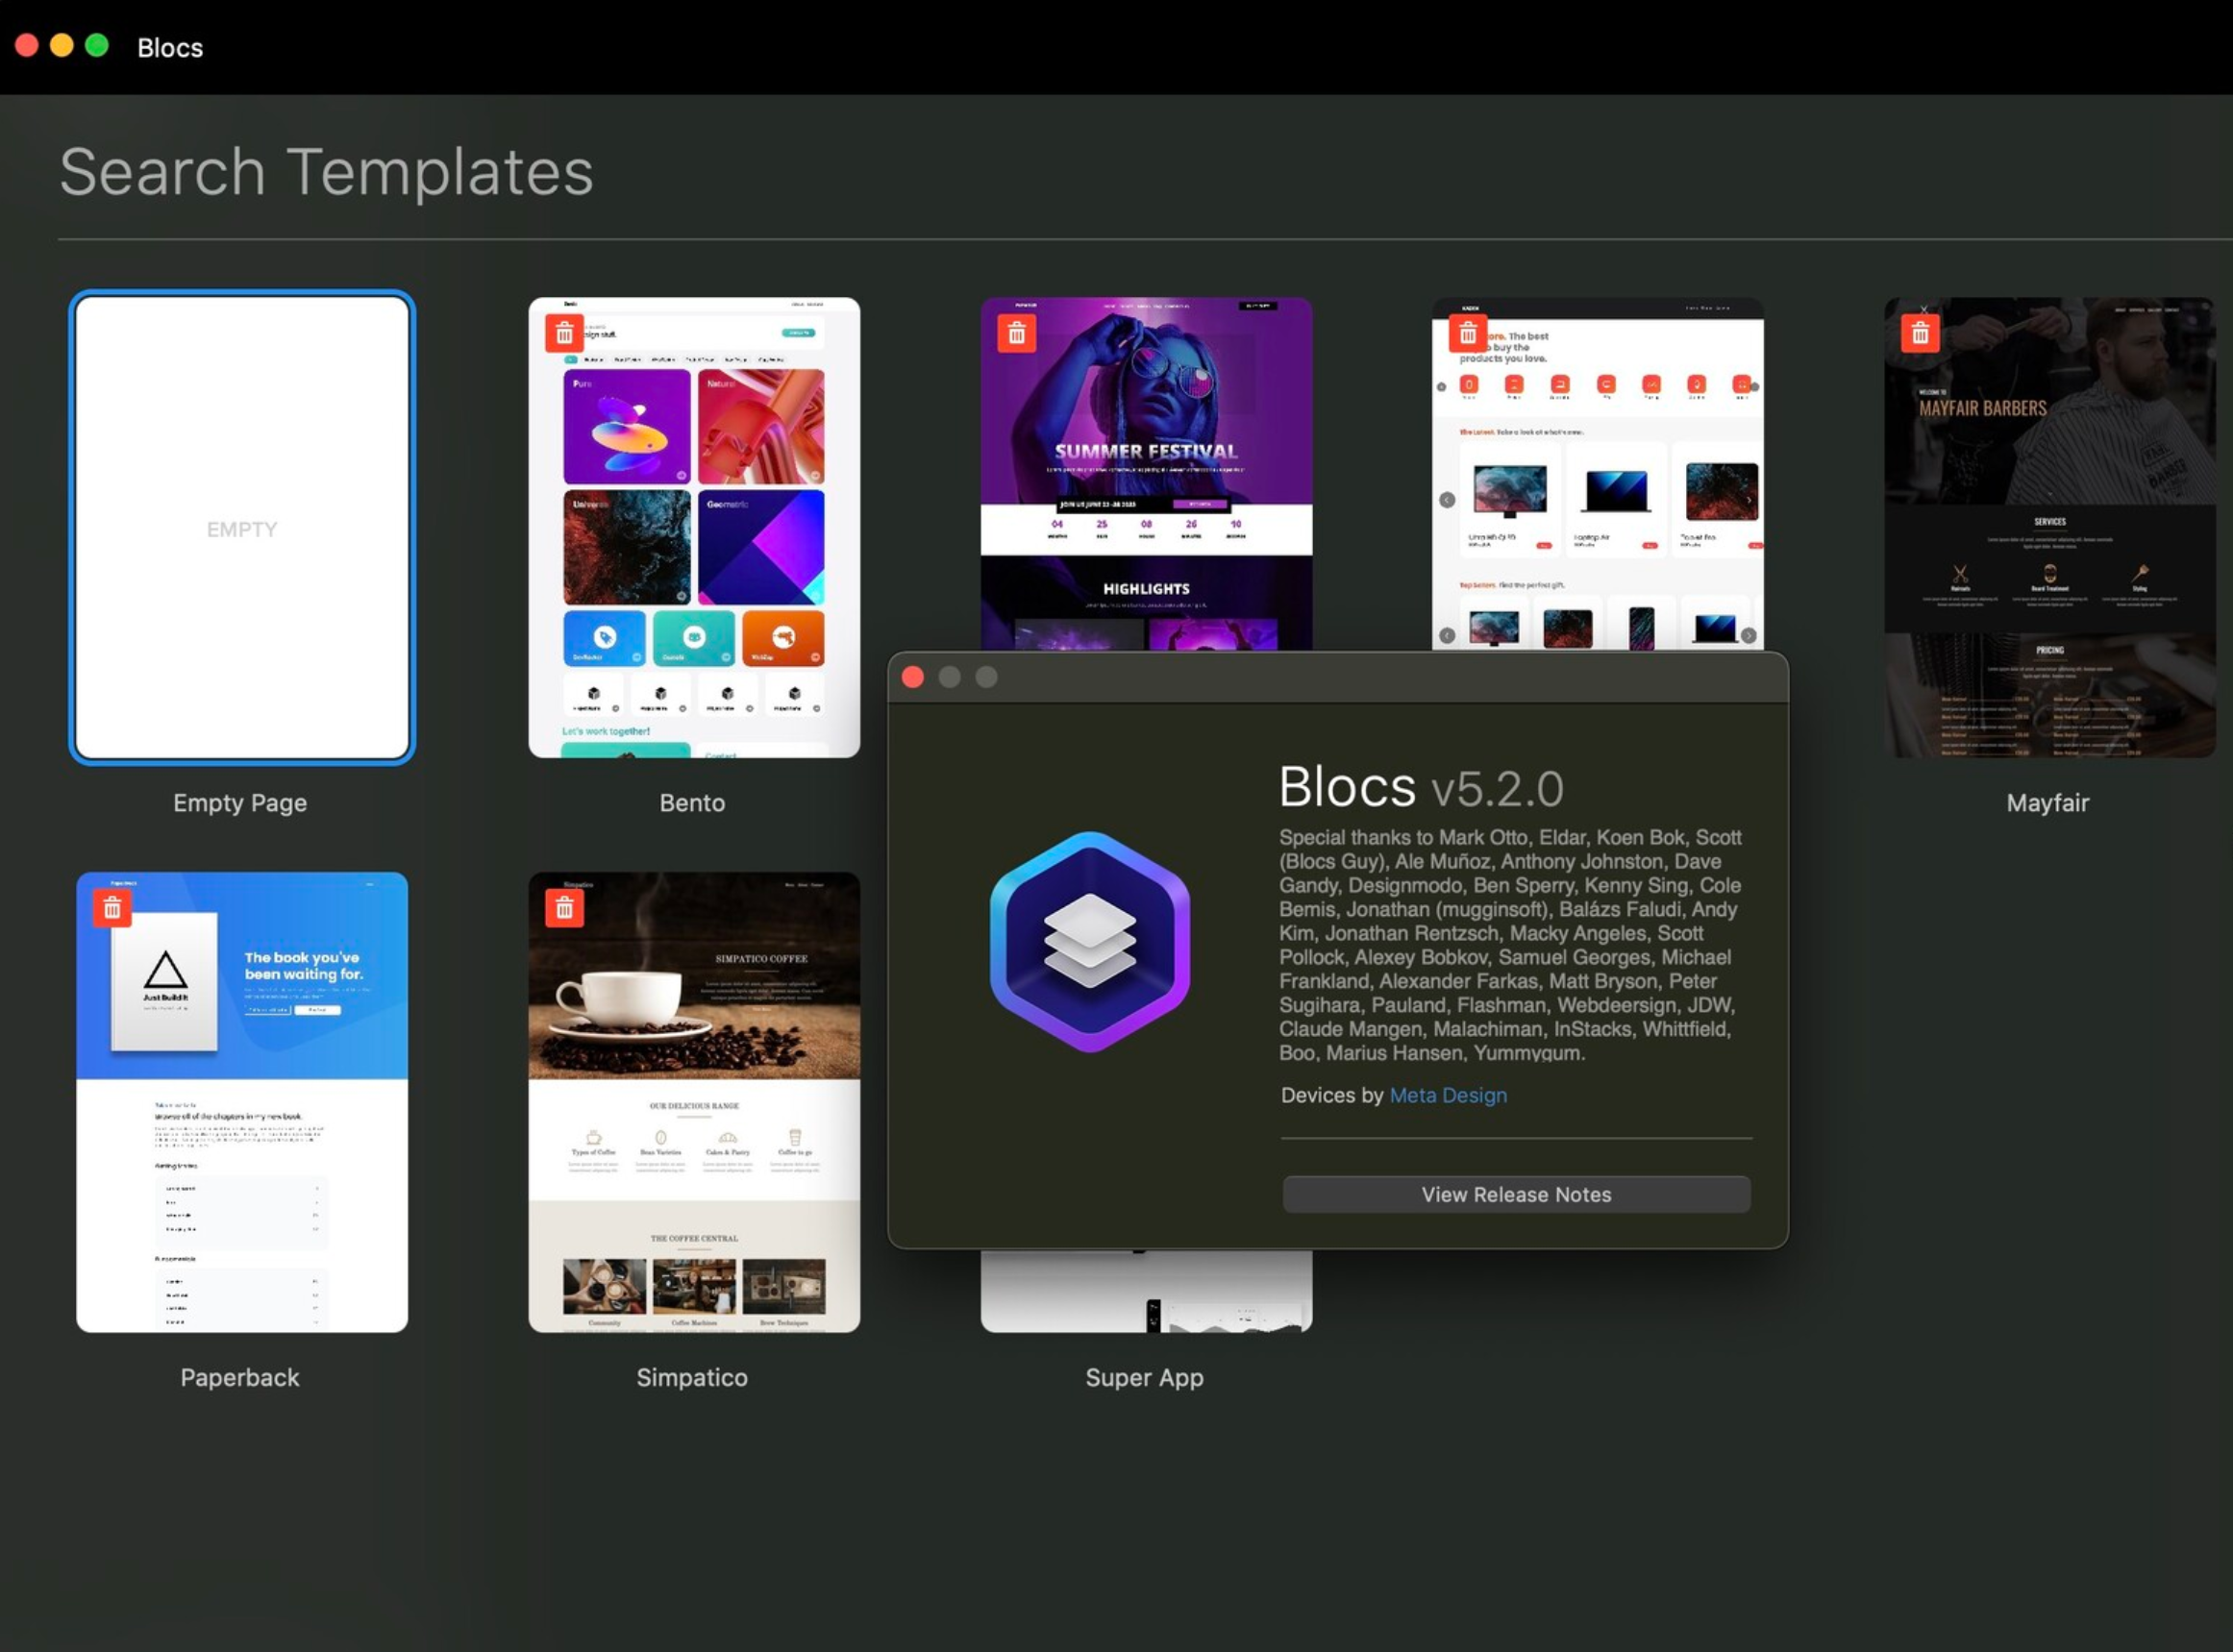Click the trash icon on the Bento template
Screen dimensions: 2233x1652
coord(565,333)
